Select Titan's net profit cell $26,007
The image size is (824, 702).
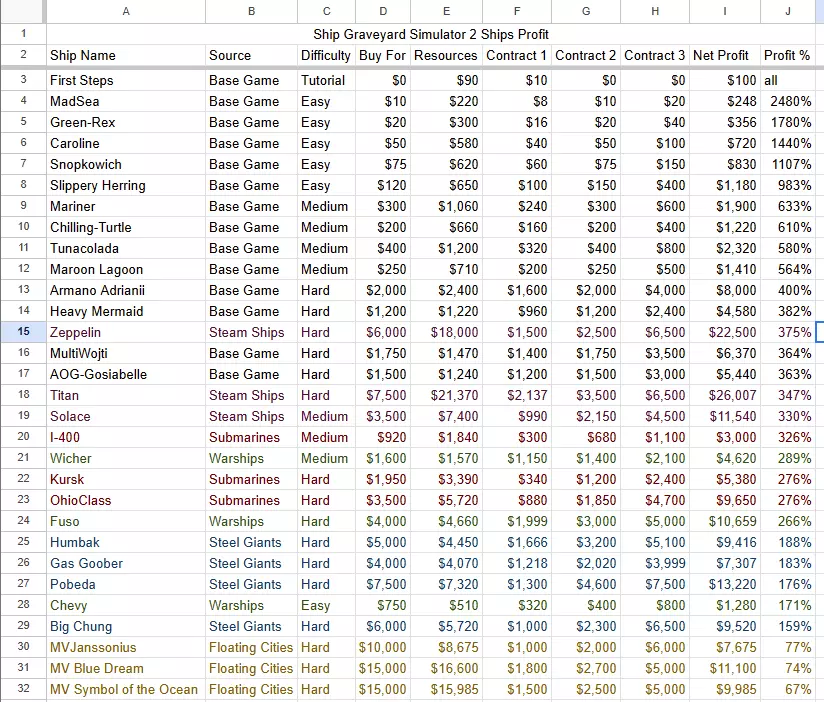tap(725, 395)
